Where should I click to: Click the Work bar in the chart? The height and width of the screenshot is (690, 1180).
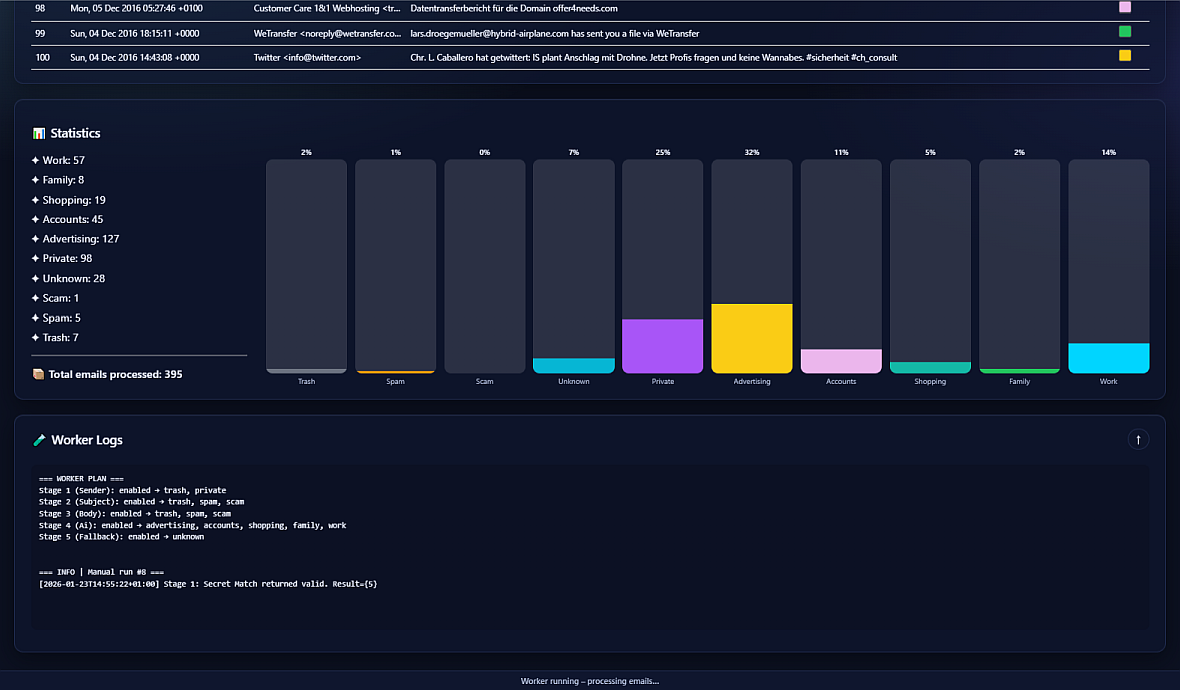click(1108, 358)
